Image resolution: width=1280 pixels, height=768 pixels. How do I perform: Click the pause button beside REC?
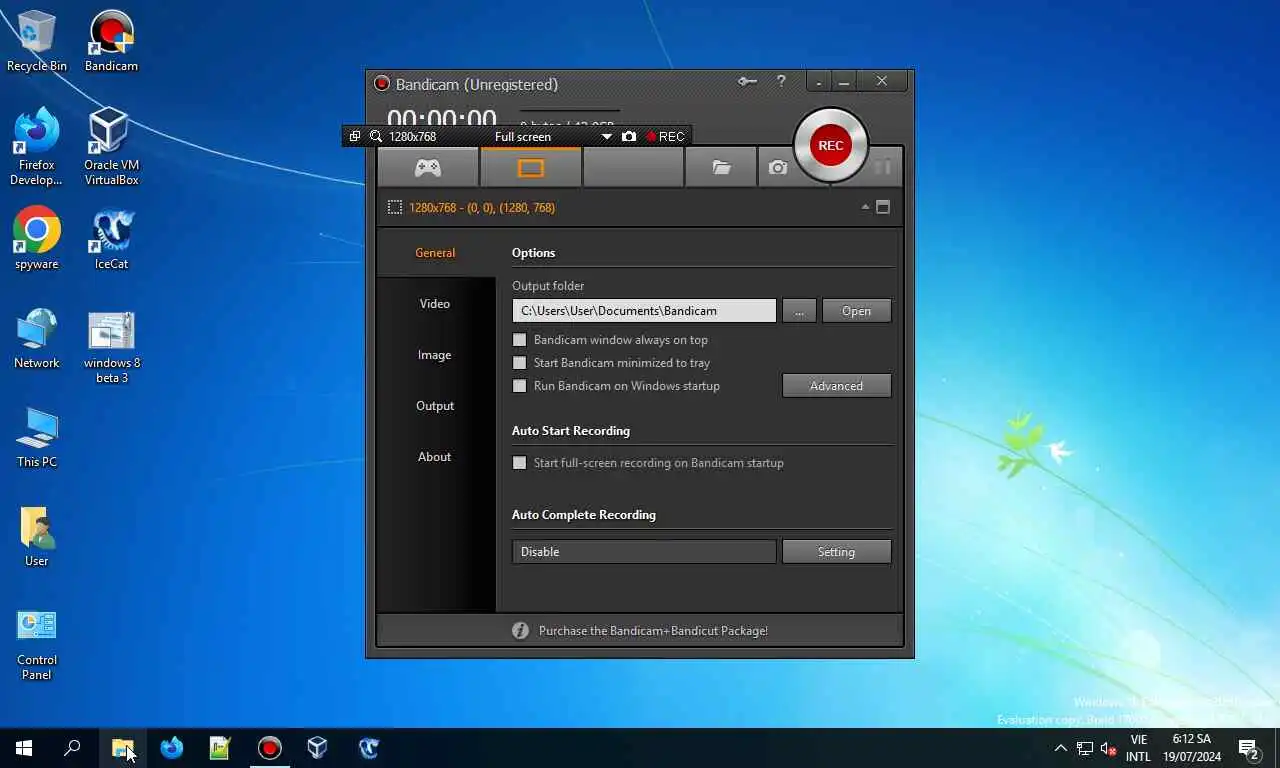pyautogui.click(x=882, y=167)
